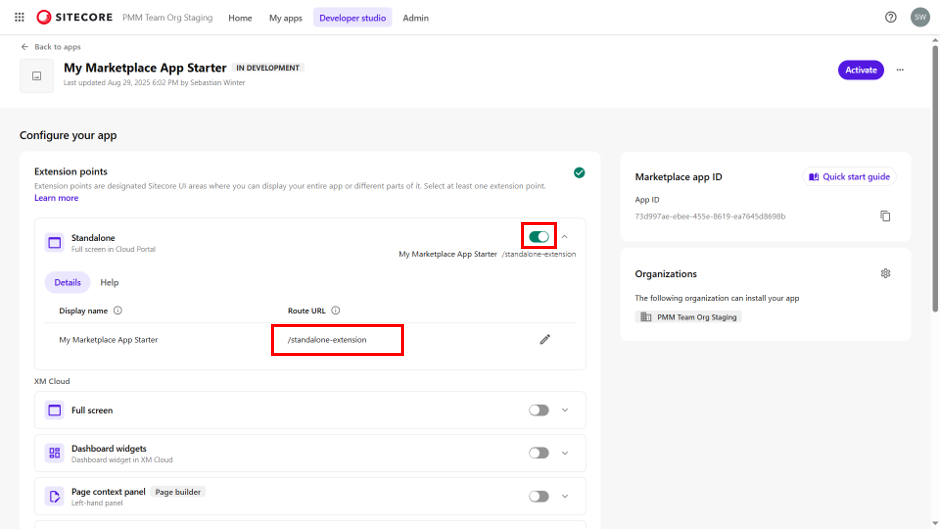Screen dimensions: 940x529
Task: Expand the Full screen section chevron
Action: [565, 410]
